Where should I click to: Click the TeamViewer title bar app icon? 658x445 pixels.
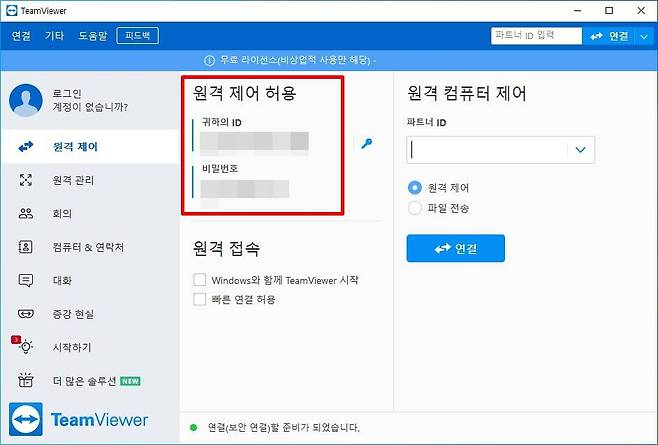[12, 10]
